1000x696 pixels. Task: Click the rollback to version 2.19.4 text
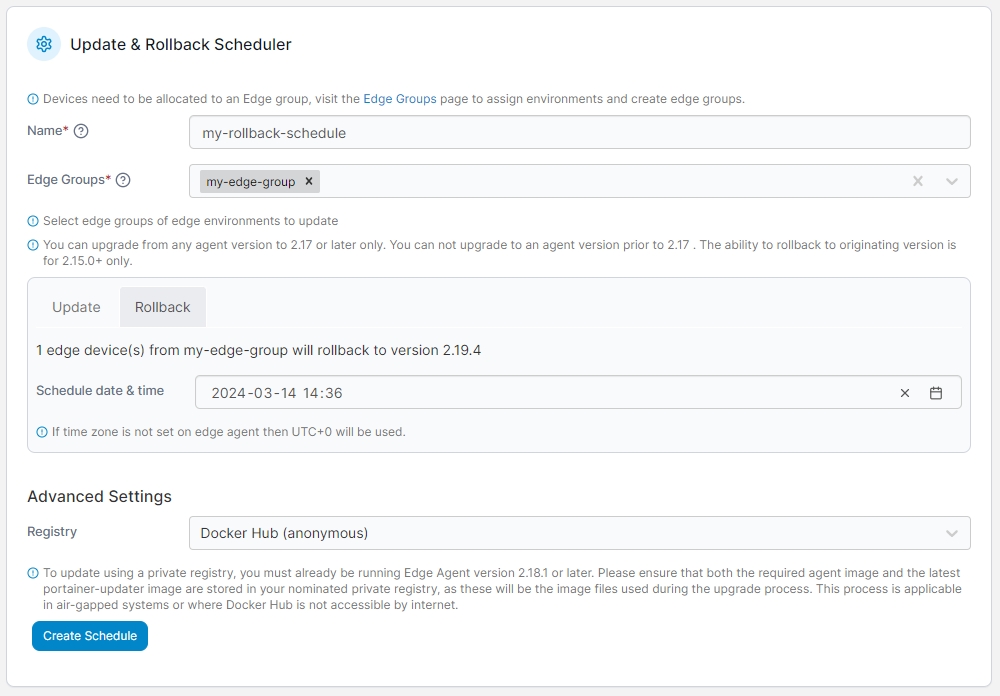(x=258, y=350)
